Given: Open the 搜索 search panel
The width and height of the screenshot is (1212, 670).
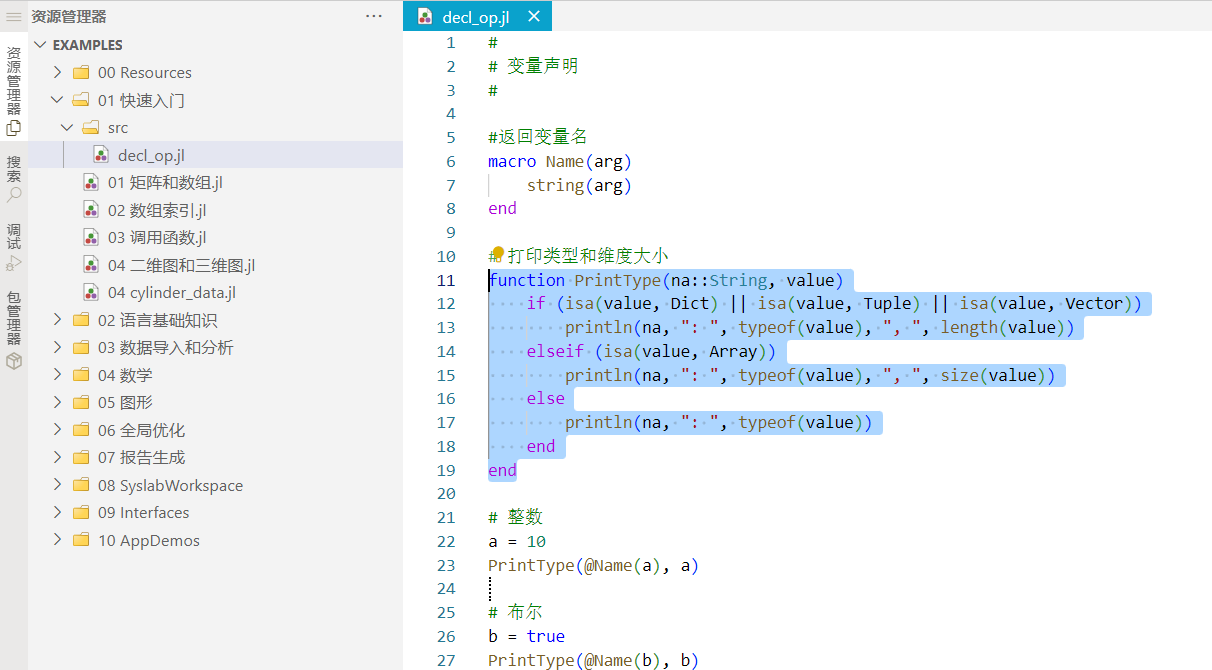Looking at the screenshot, I should tap(14, 178).
